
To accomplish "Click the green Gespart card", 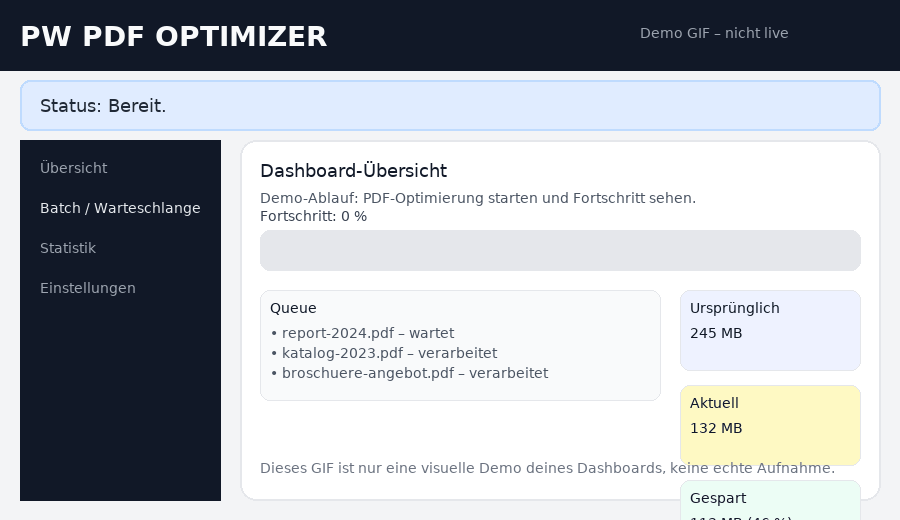I will (770, 500).
